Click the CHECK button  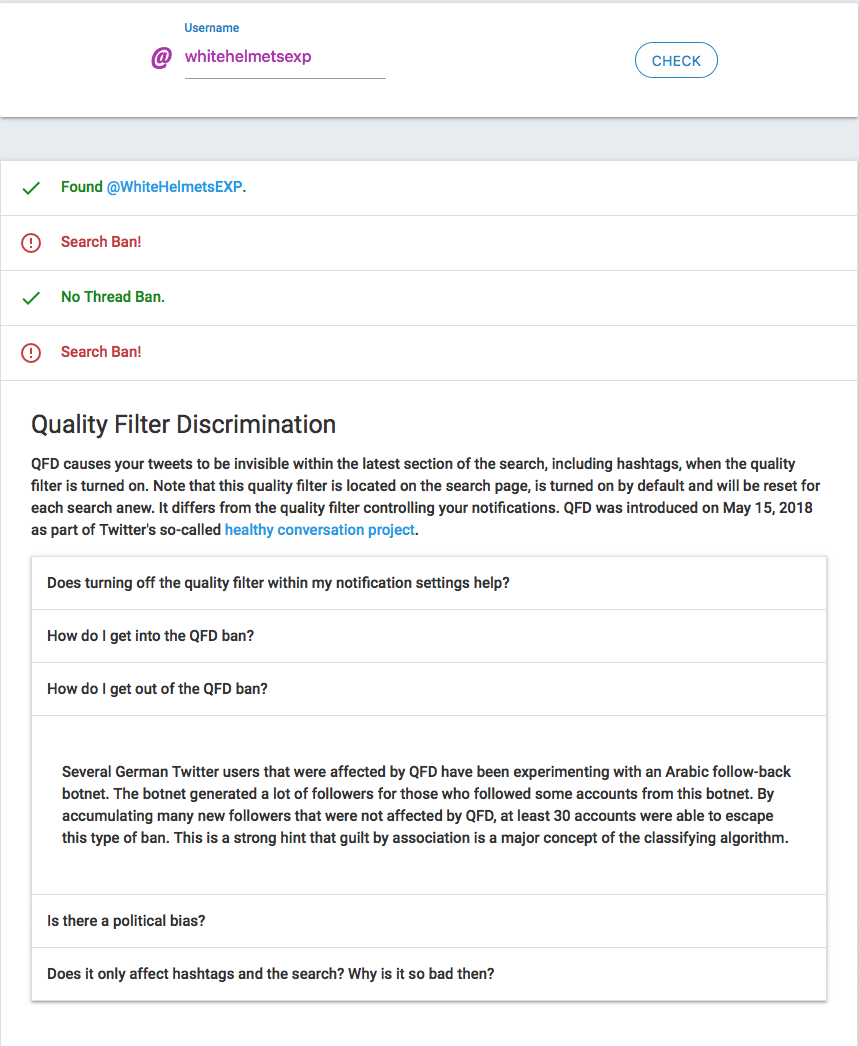[676, 61]
